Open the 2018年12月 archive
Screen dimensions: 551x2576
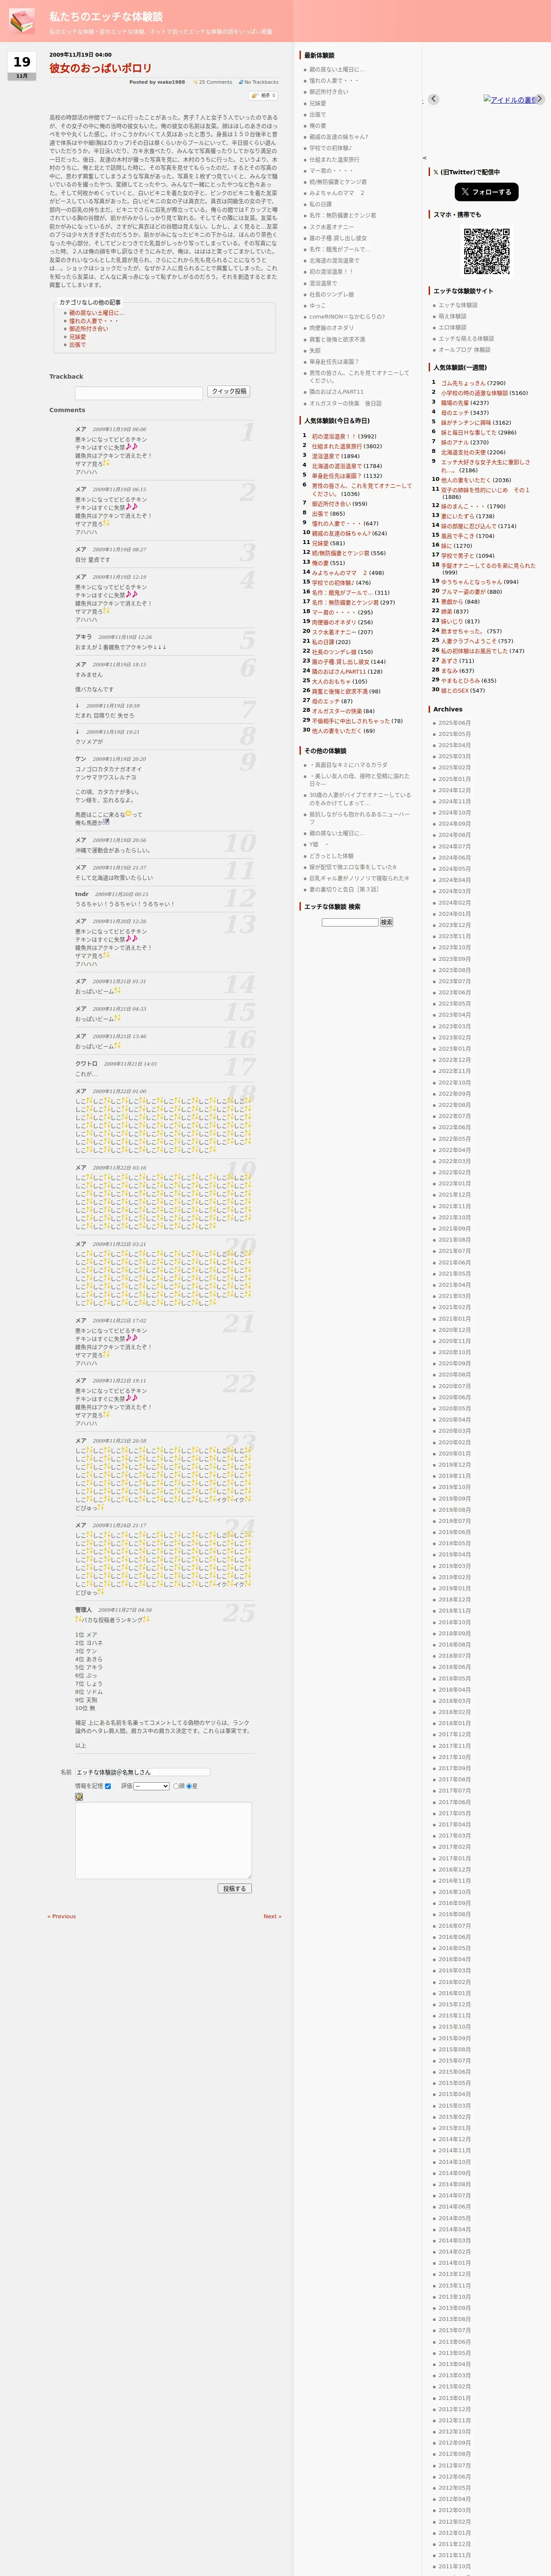[454, 1600]
